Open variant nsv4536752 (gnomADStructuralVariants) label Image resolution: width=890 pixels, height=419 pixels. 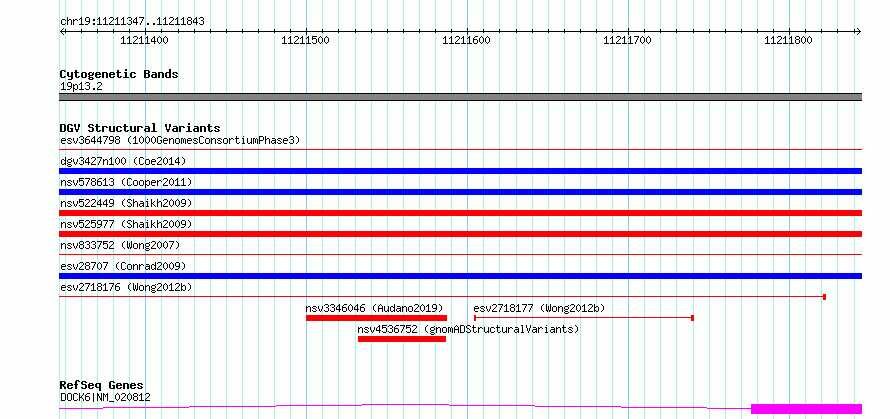click(468, 329)
